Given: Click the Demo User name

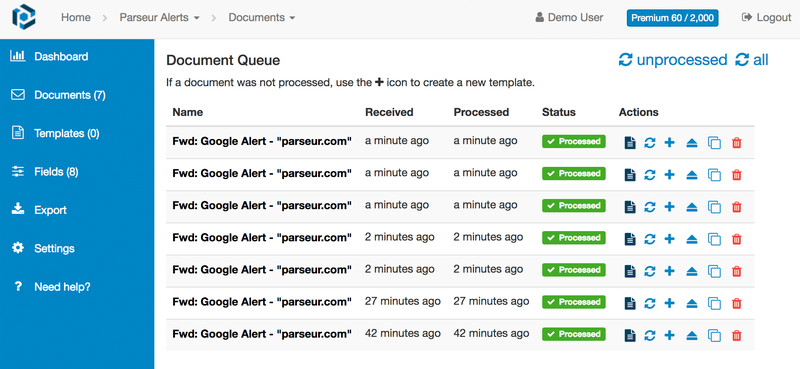Looking at the screenshot, I should (x=576, y=17).
